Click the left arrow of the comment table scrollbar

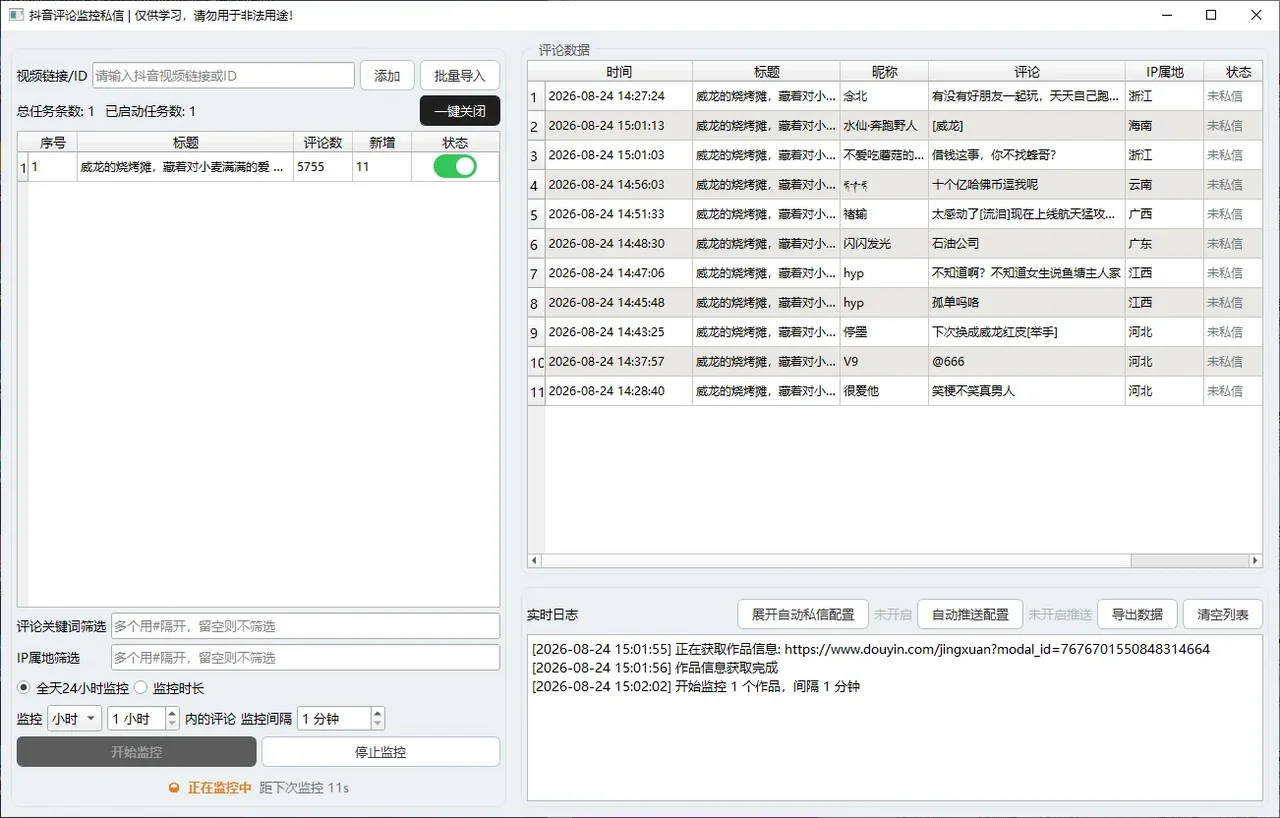point(534,561)
